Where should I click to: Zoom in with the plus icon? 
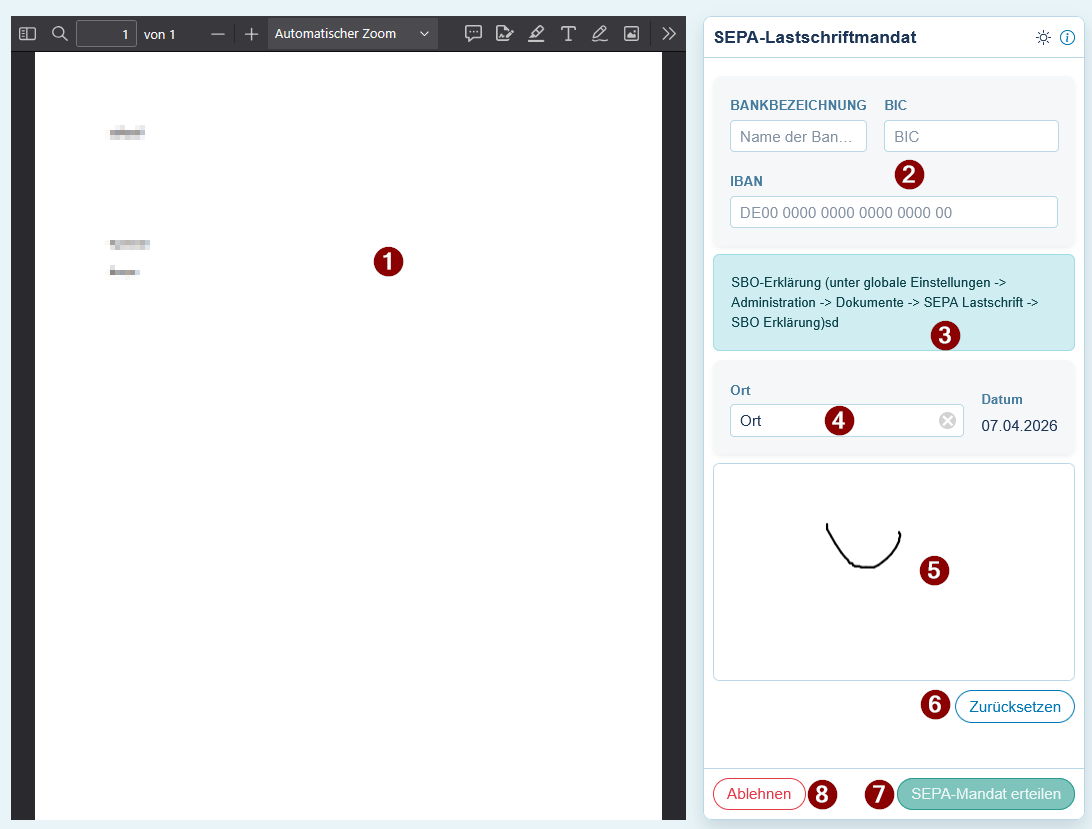pyautogui.click(x=251, y=33)
